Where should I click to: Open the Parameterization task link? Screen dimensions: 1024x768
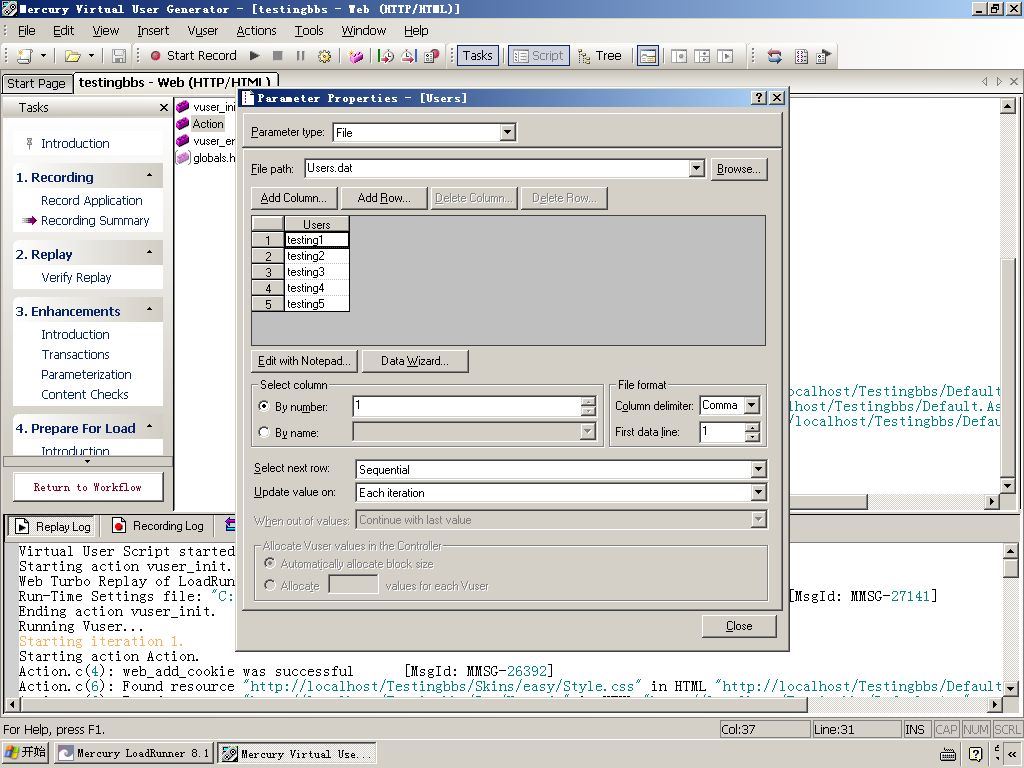tap(86, 374)
